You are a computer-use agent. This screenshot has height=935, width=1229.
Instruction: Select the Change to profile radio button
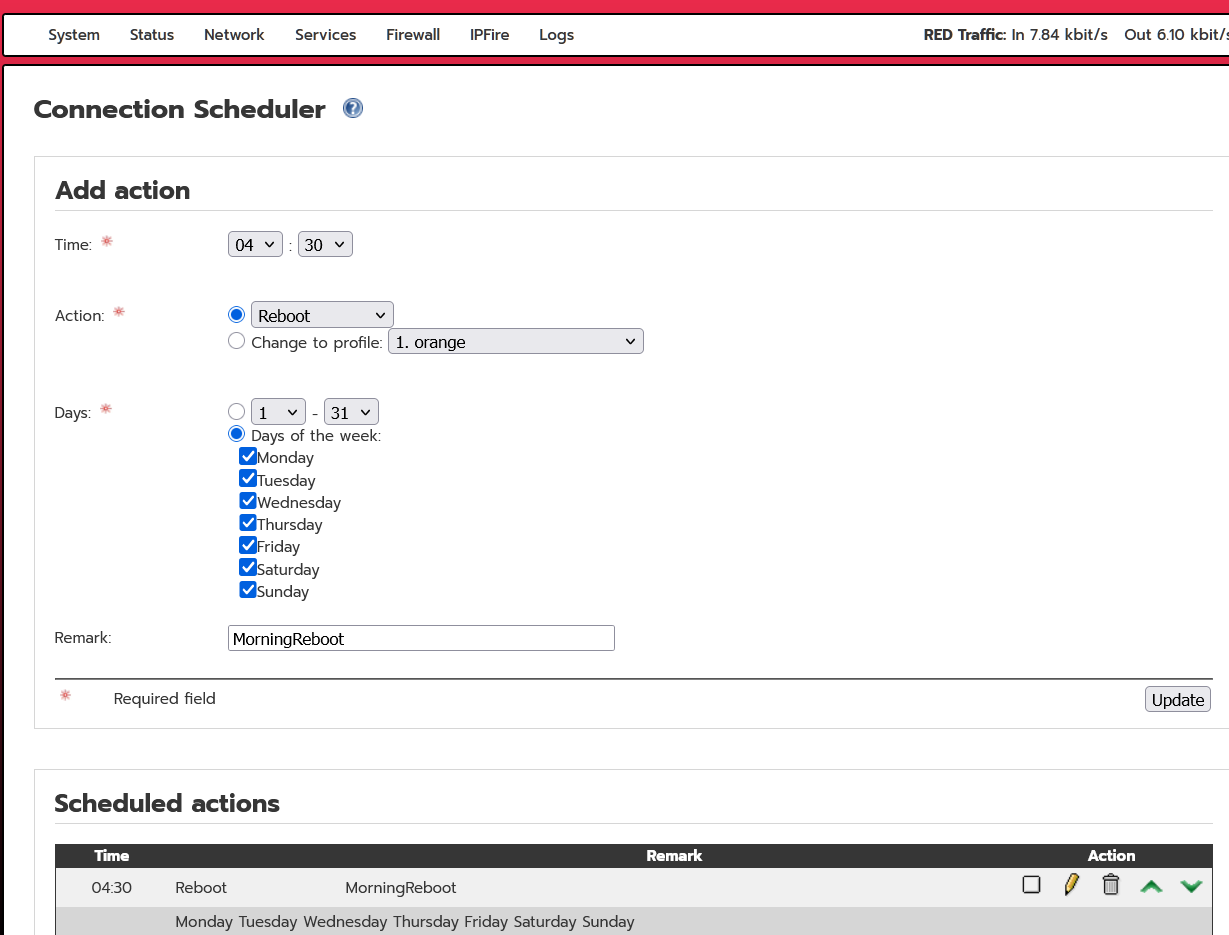[x=236, y=341]
